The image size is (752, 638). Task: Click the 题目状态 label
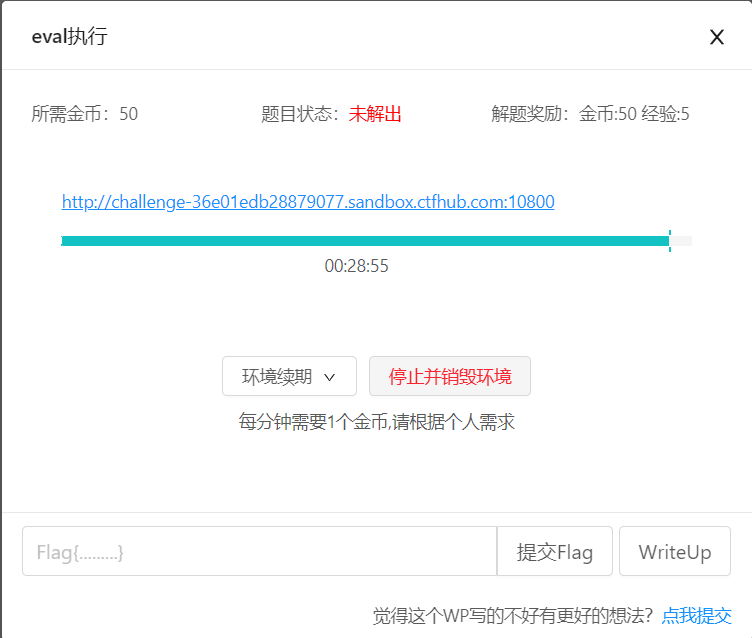pyautogui.click(x=300, y=114)
